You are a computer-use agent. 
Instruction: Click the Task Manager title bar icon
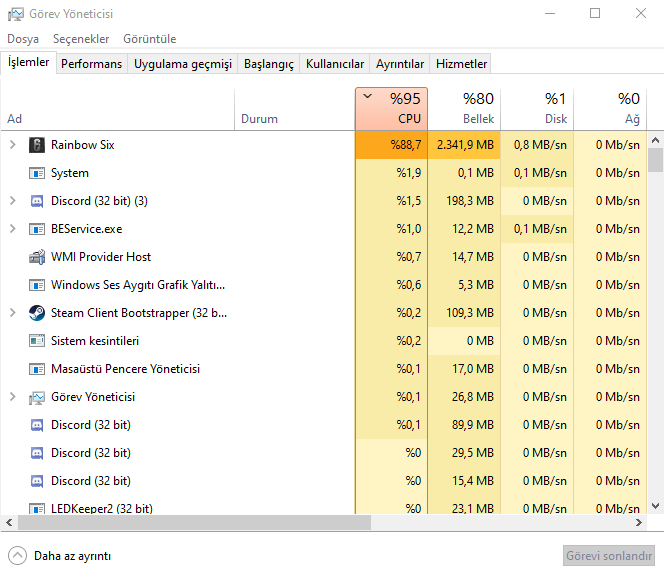coord(16,14)
